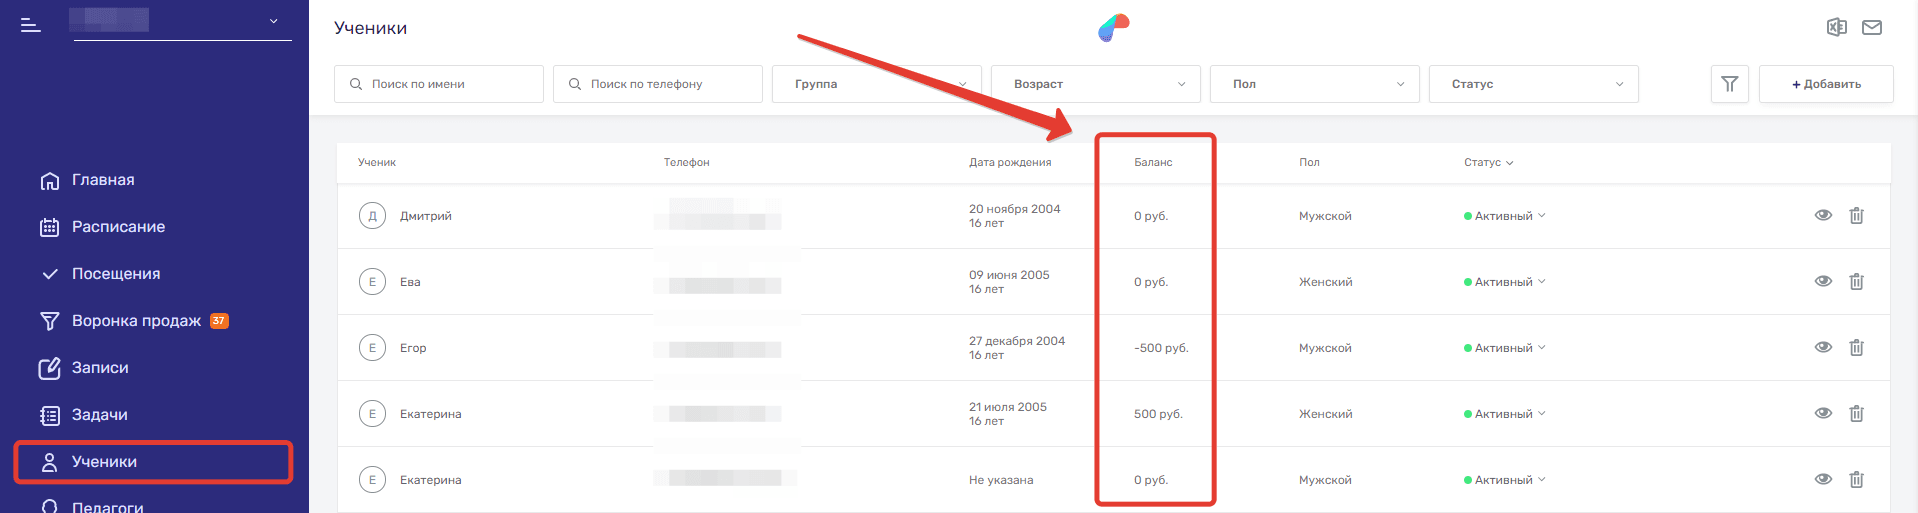
Task: Open Расписание in the sidebar
Action: tap(118, 227)
